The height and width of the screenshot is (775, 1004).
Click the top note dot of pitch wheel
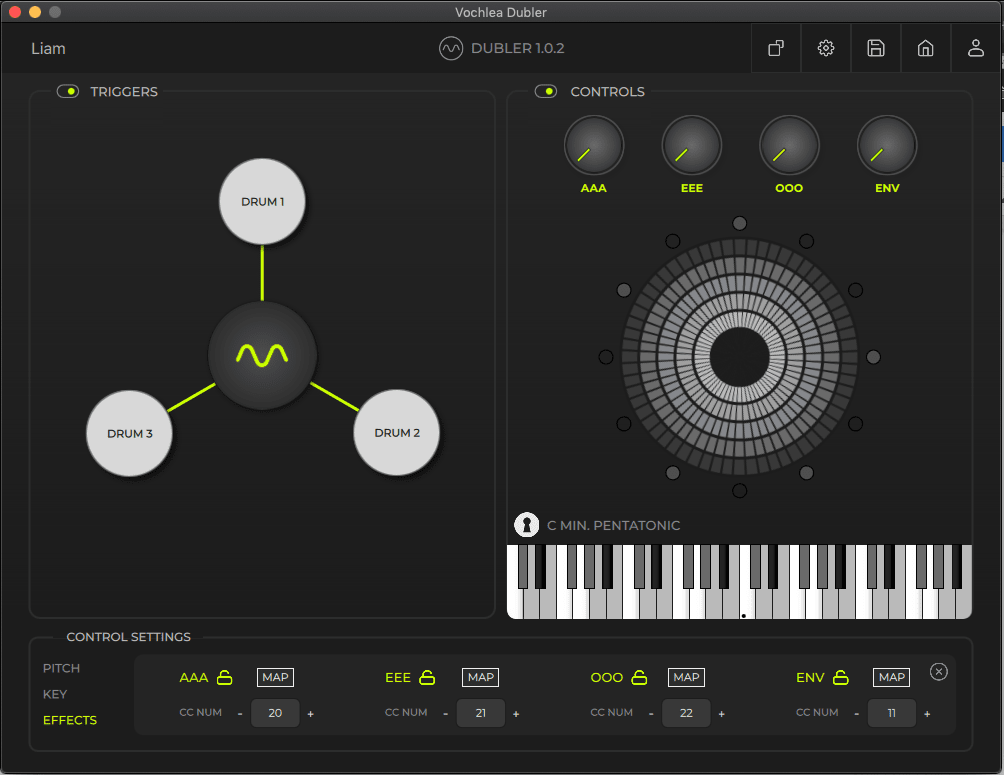(x=740, y=223)
